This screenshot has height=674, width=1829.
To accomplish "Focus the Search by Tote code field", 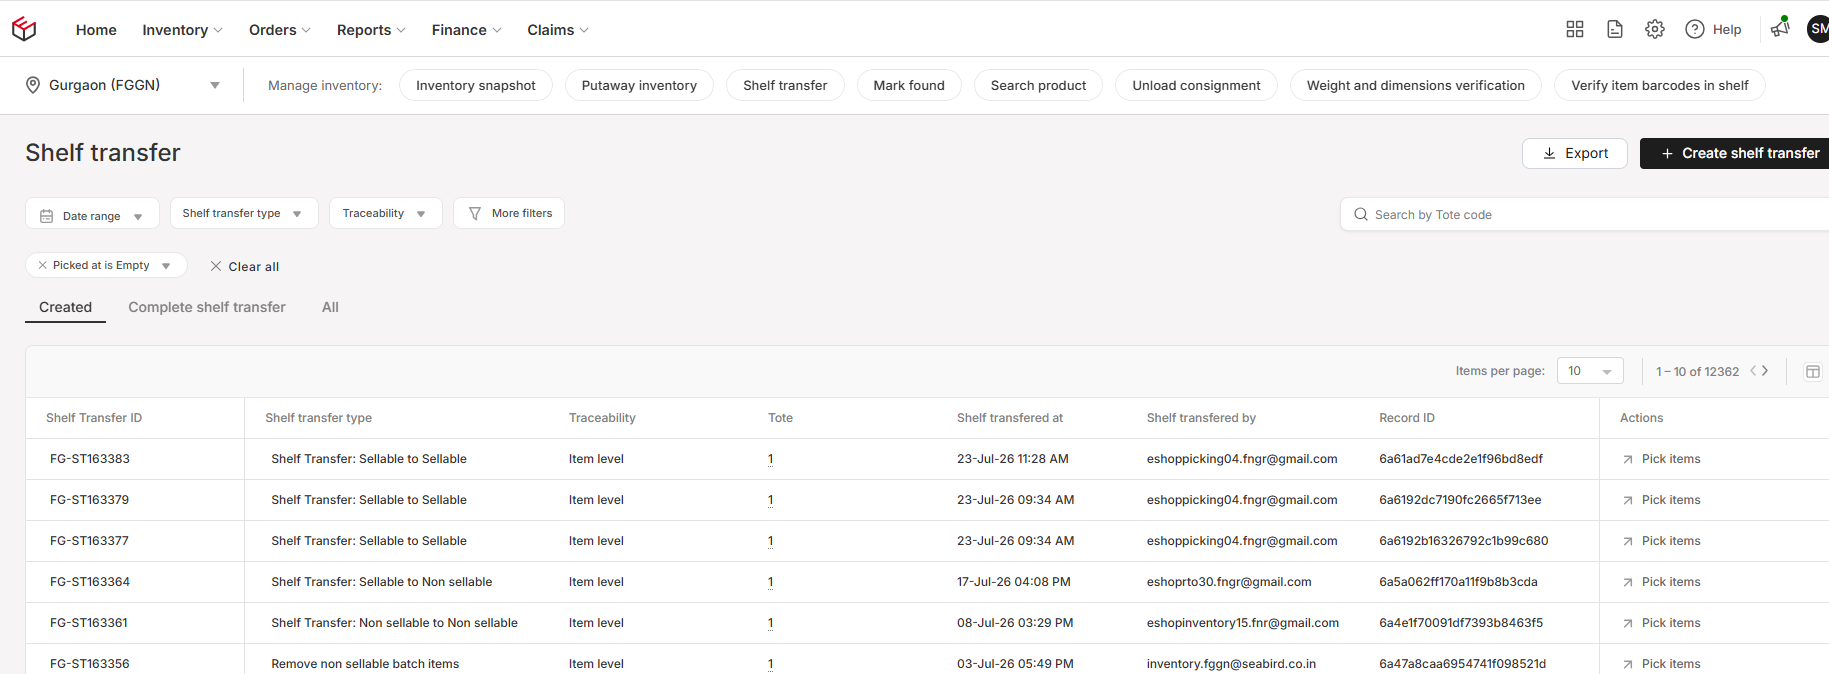I will pos(1590,214).
